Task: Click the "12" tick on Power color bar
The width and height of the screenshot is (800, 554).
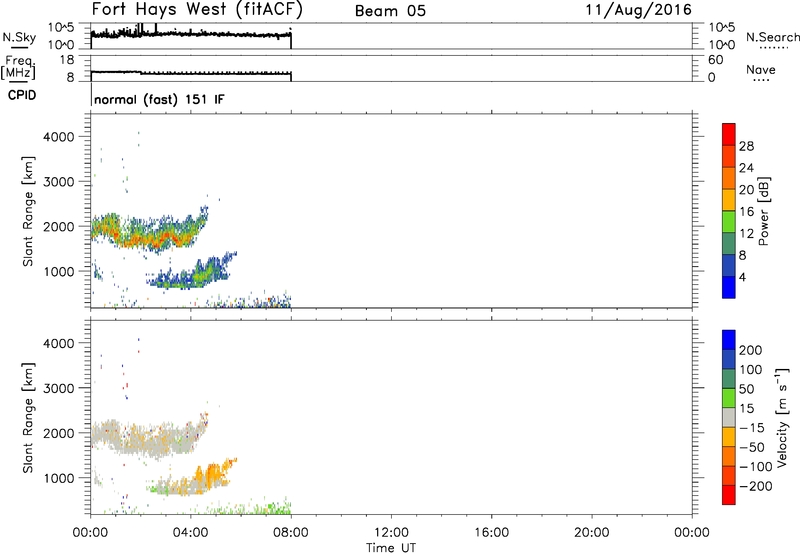Action: 746,234
